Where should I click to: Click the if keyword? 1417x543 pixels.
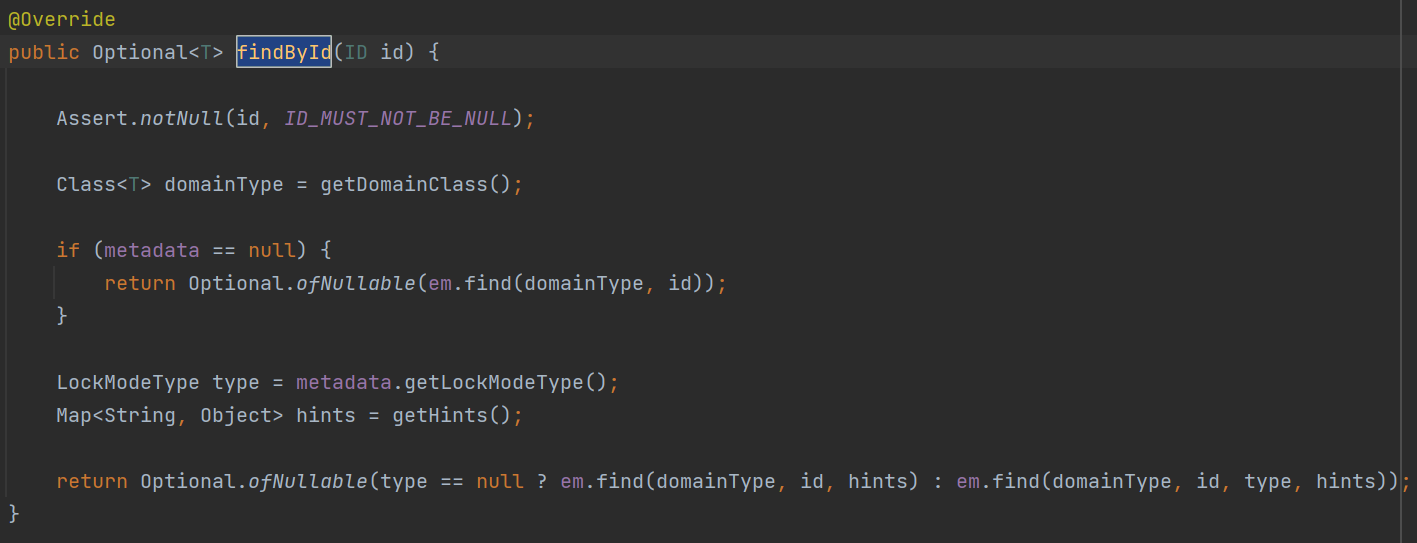pos(68,250)
